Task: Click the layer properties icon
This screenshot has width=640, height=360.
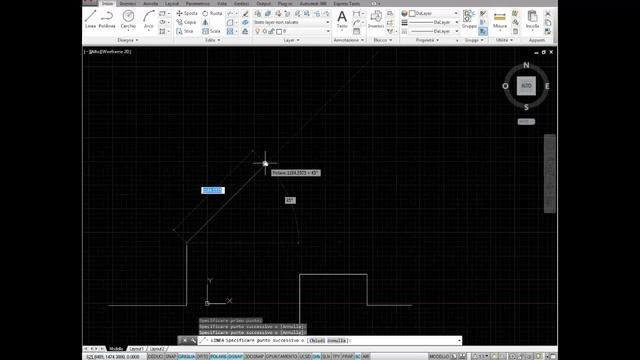Action: (x=258, y=13)
